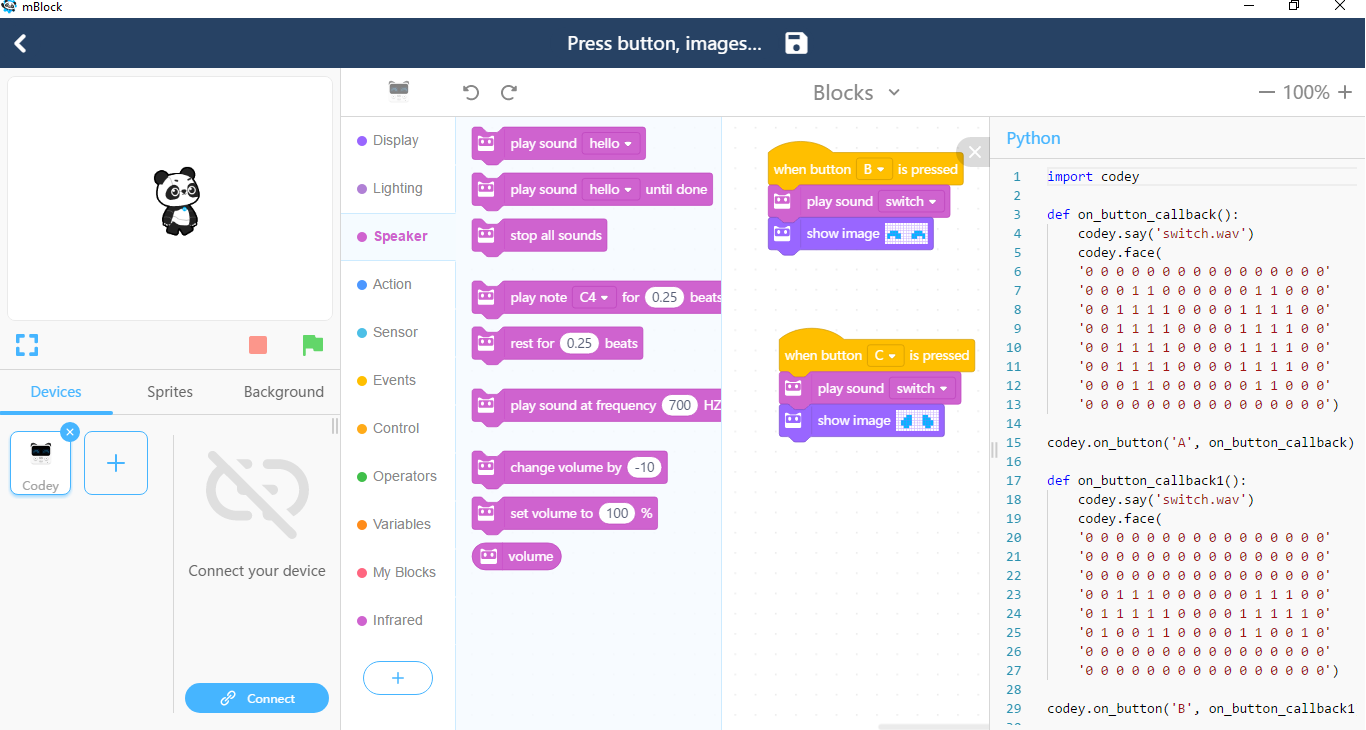Click the Codey robot icon above the block palette
The width and height of the screenshot is (1366, 730).
(x=399, y=91)
